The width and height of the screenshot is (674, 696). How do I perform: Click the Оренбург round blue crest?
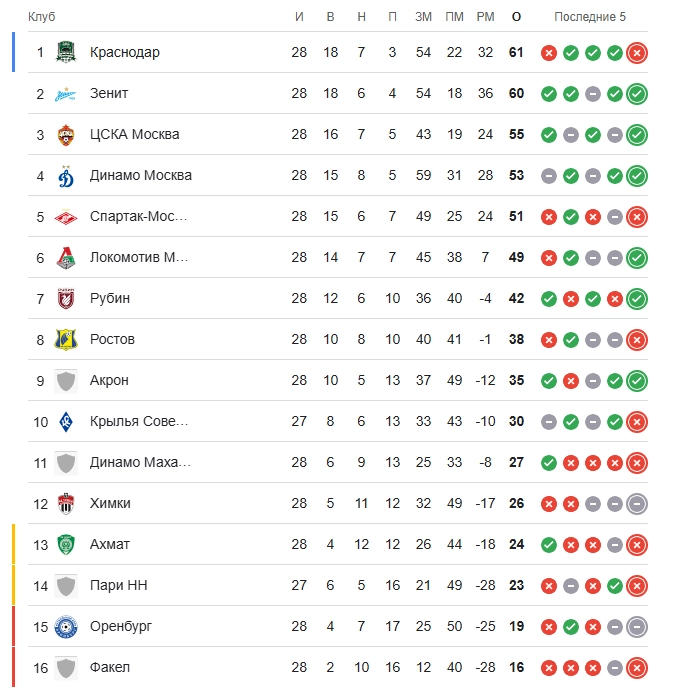(66, 627)
